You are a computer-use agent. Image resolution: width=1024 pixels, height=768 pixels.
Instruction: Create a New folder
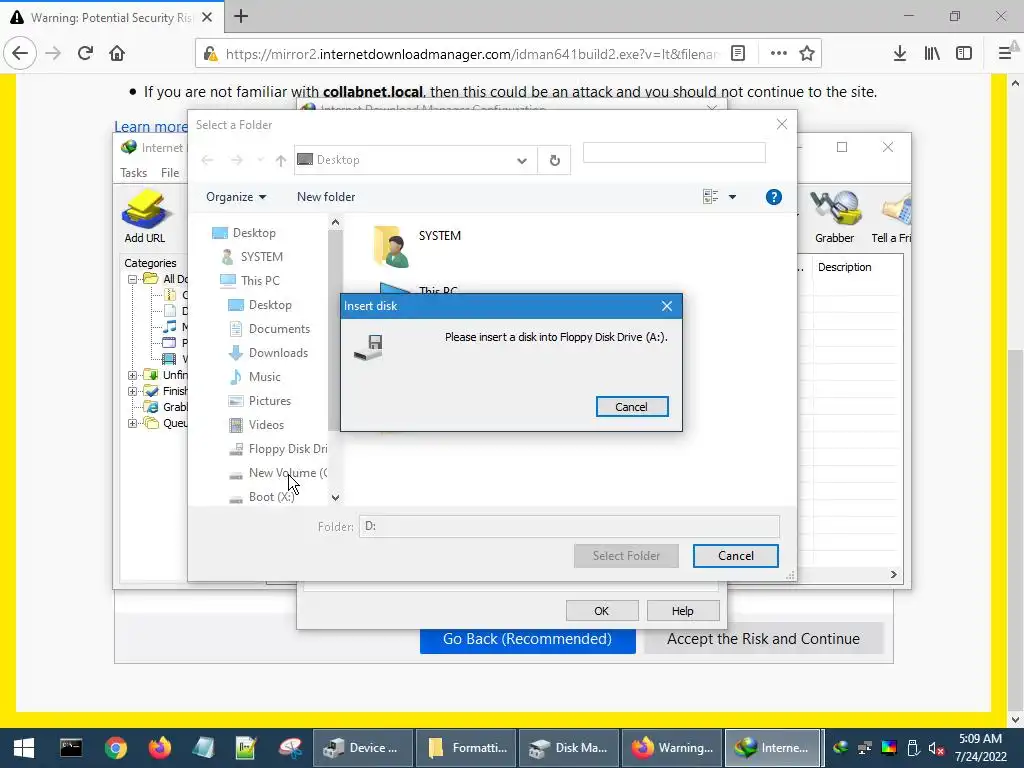click(326, 197)
